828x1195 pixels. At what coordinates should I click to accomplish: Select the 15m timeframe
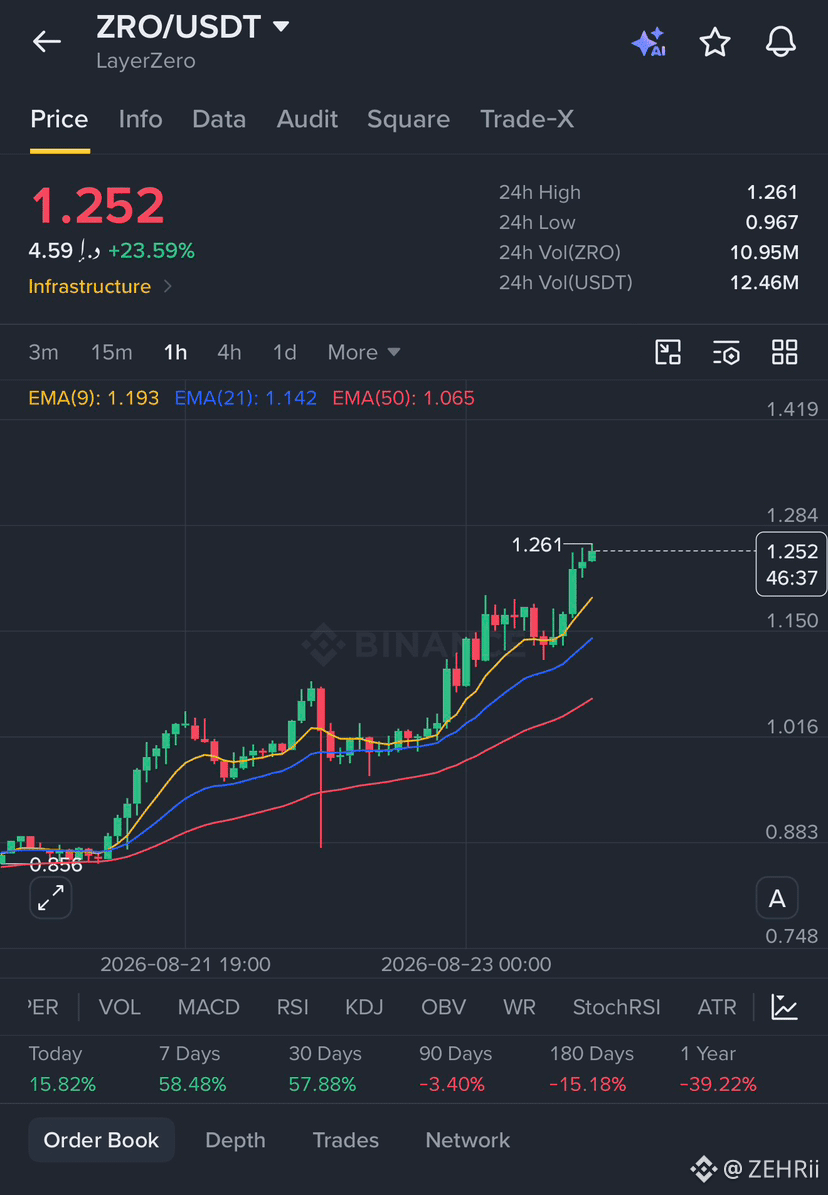[x=111, y=352]
